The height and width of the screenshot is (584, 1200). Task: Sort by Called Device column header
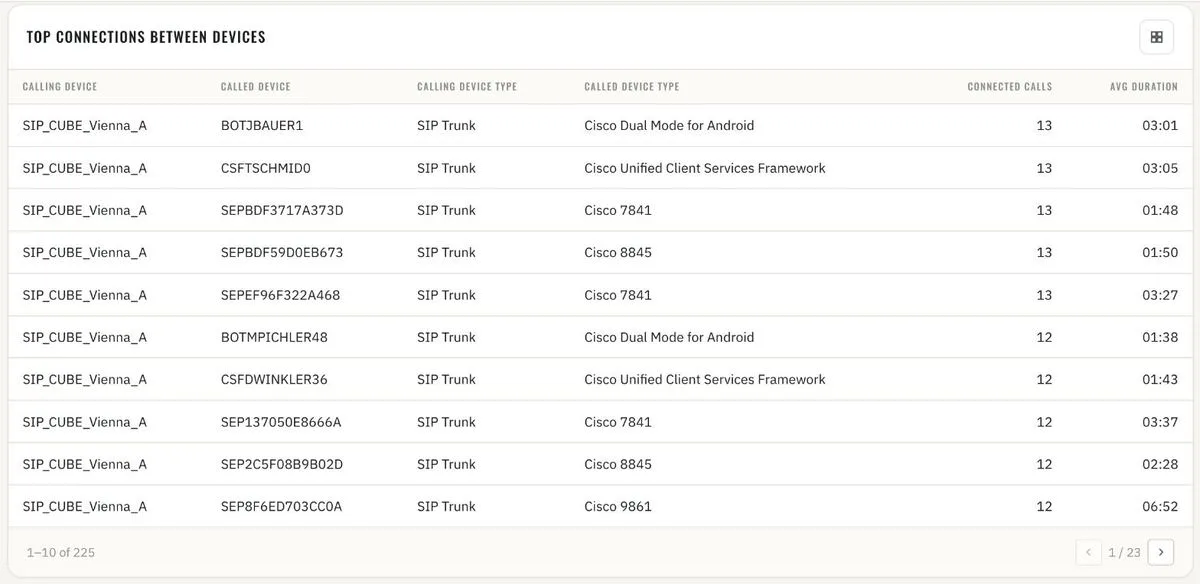click(x=256, y=87)
